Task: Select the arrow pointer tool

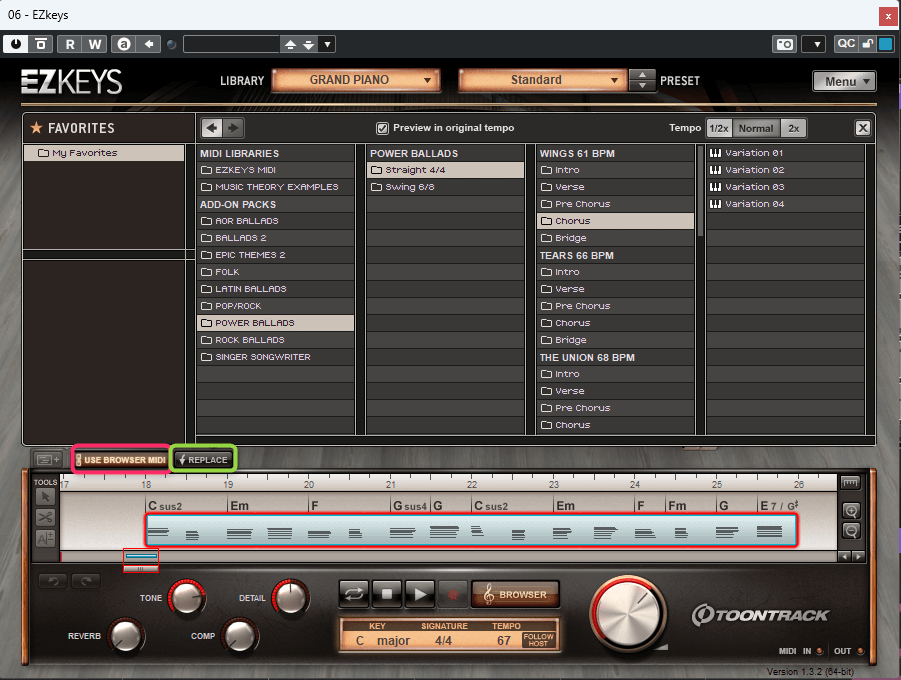Action: tap(45, 497)
